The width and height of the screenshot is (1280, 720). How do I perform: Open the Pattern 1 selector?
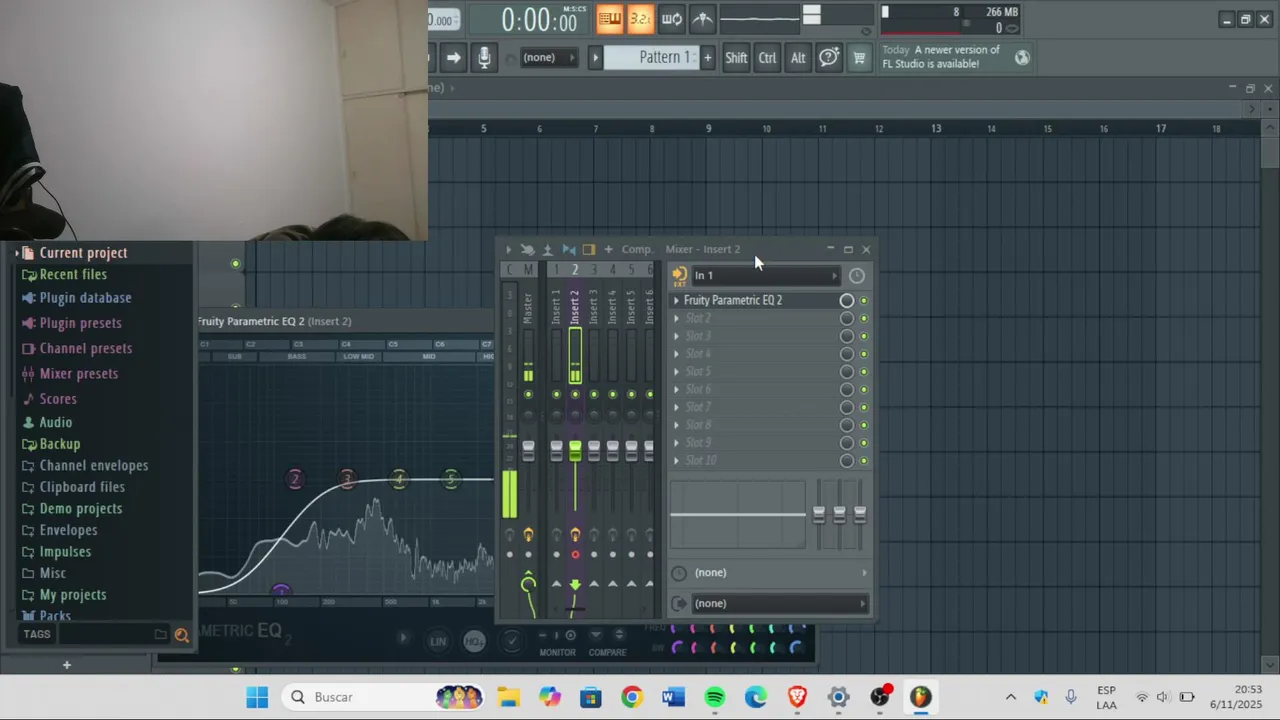tap(654, 57)
